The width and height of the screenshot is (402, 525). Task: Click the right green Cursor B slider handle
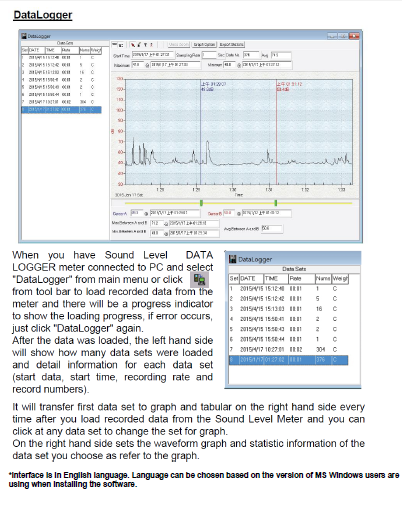tap(275, 203)
